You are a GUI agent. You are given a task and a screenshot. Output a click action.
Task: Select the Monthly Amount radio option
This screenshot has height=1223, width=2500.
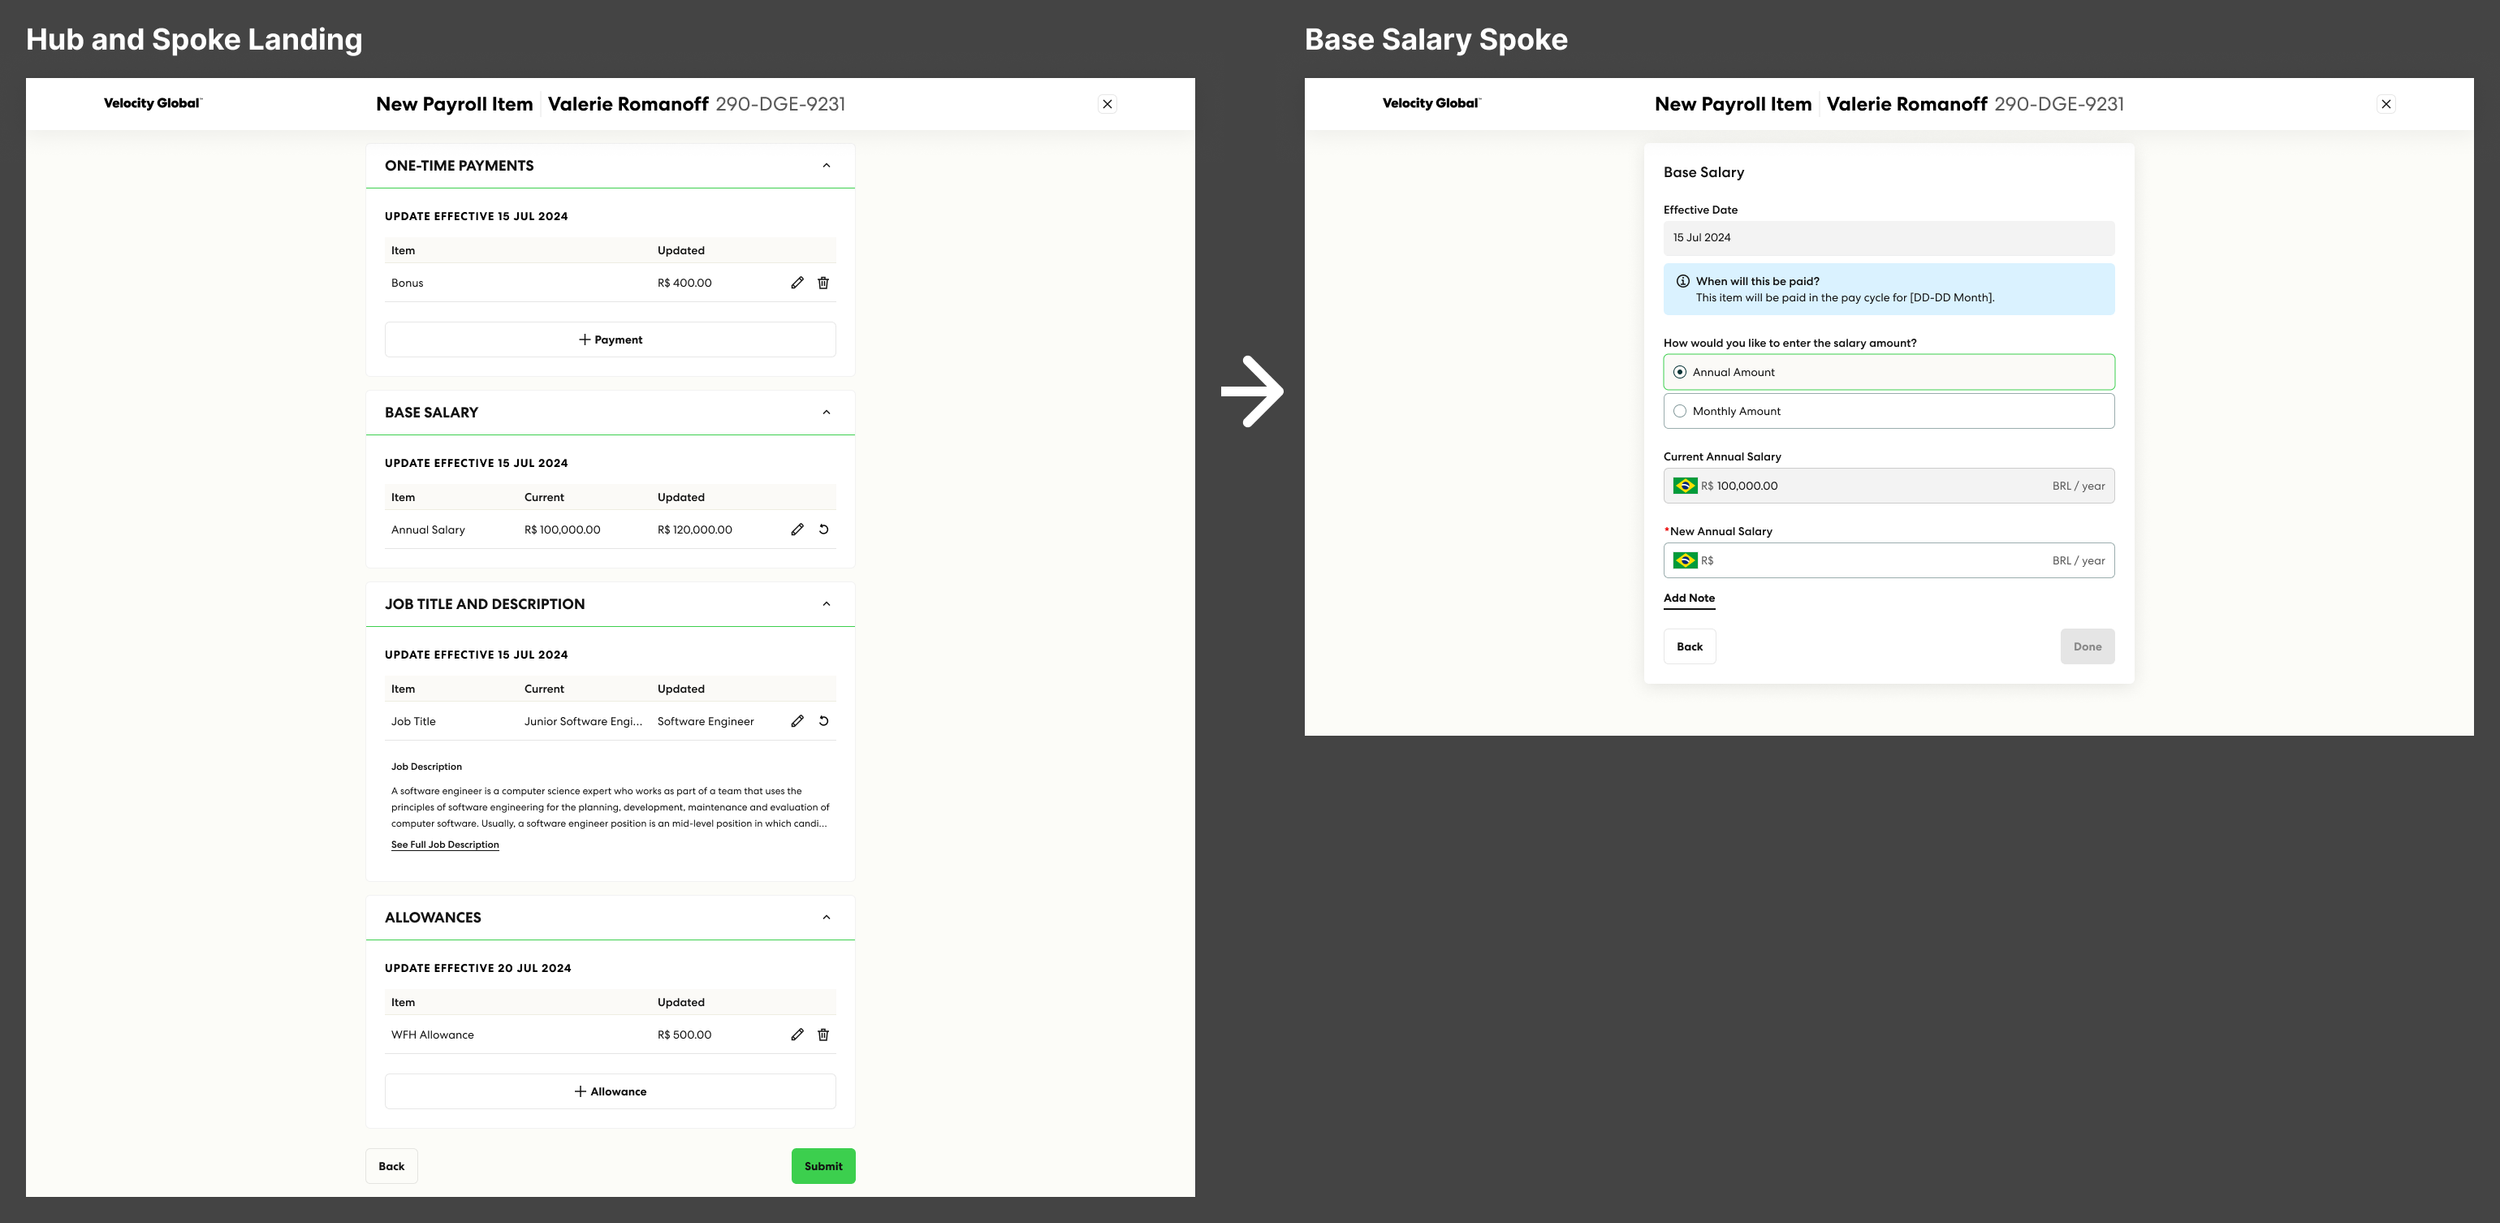coord(1680,411)
